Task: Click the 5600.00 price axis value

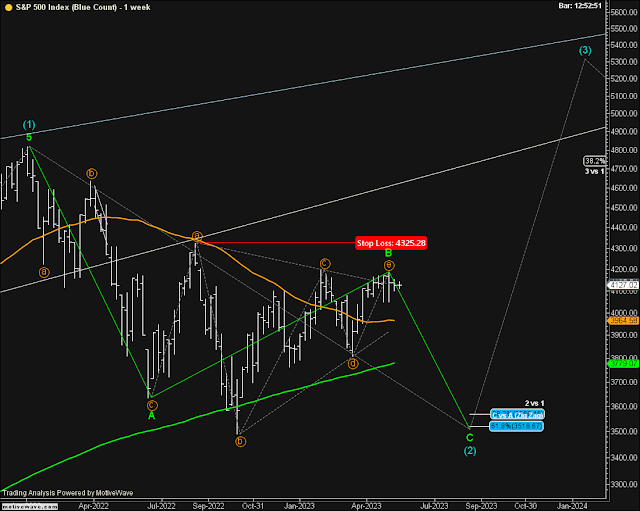Action: click(624, 12)
